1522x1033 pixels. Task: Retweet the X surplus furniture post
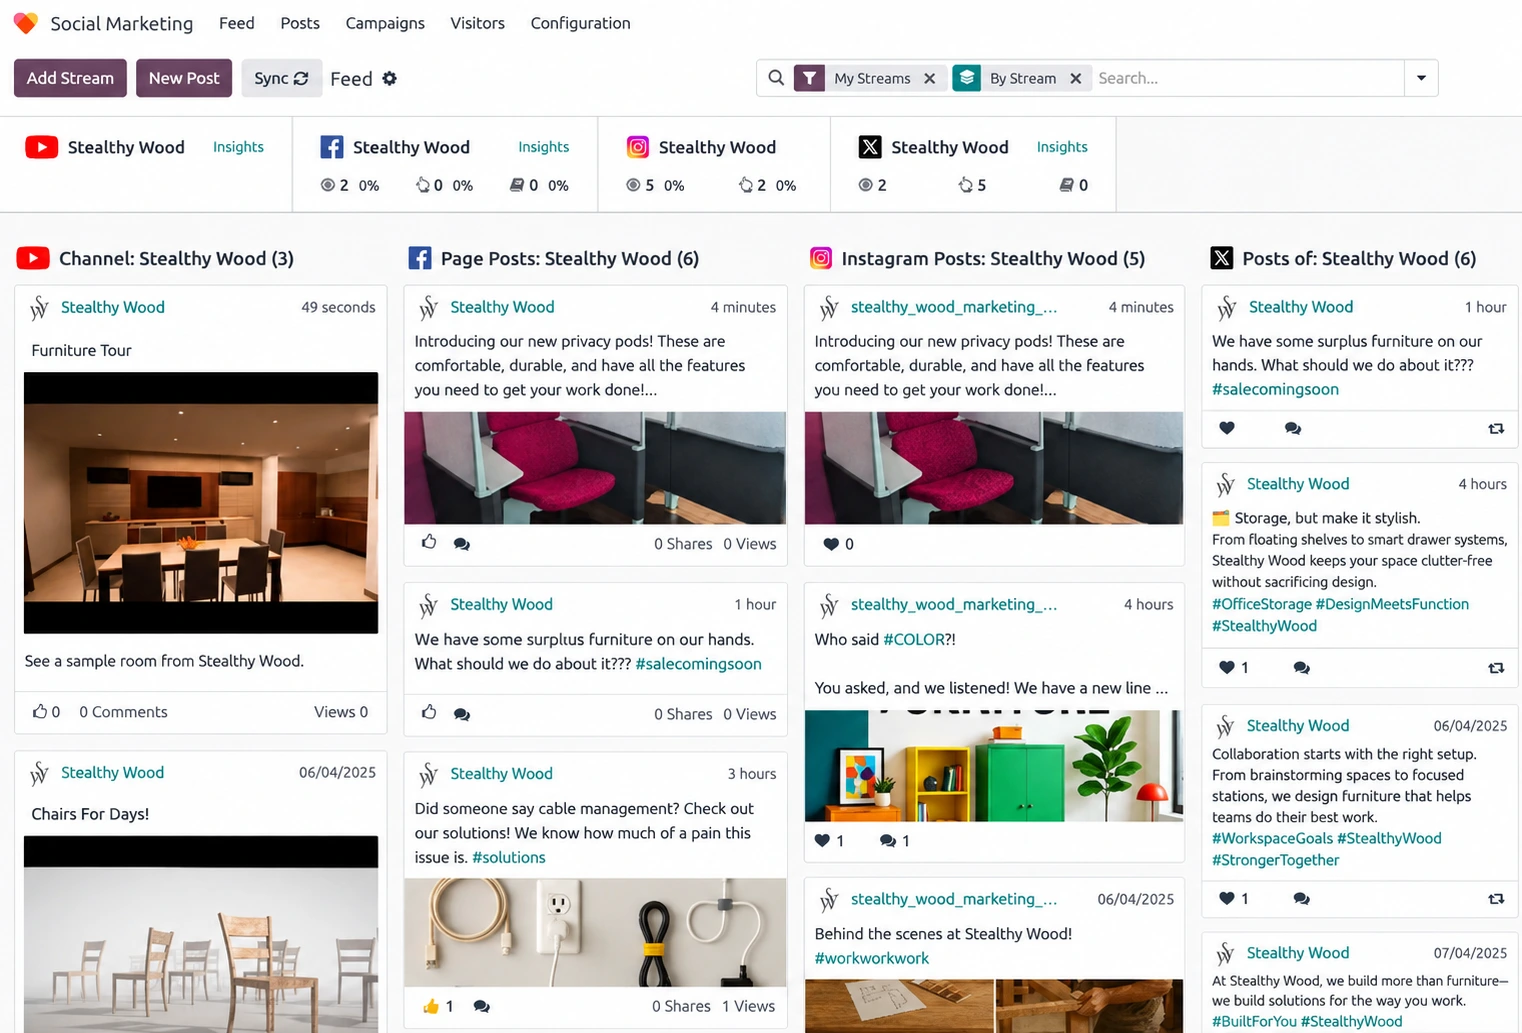pos(1496,428)
